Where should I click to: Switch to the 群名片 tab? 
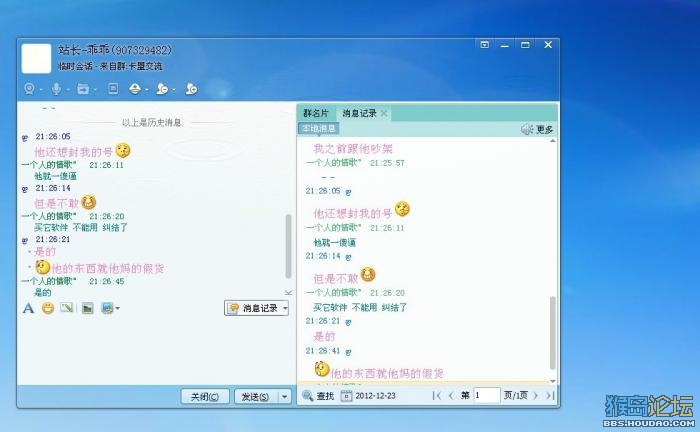tap(316, 113)
